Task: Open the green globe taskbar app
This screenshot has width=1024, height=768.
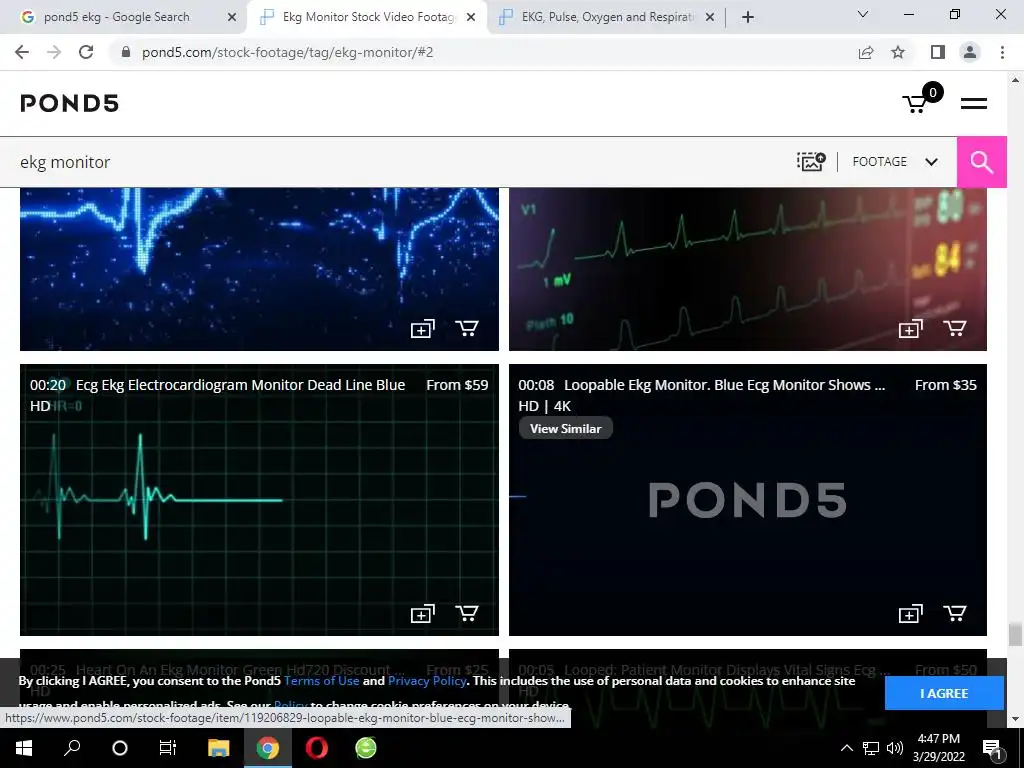Action: pyautogui.click(x=366, y=748)
